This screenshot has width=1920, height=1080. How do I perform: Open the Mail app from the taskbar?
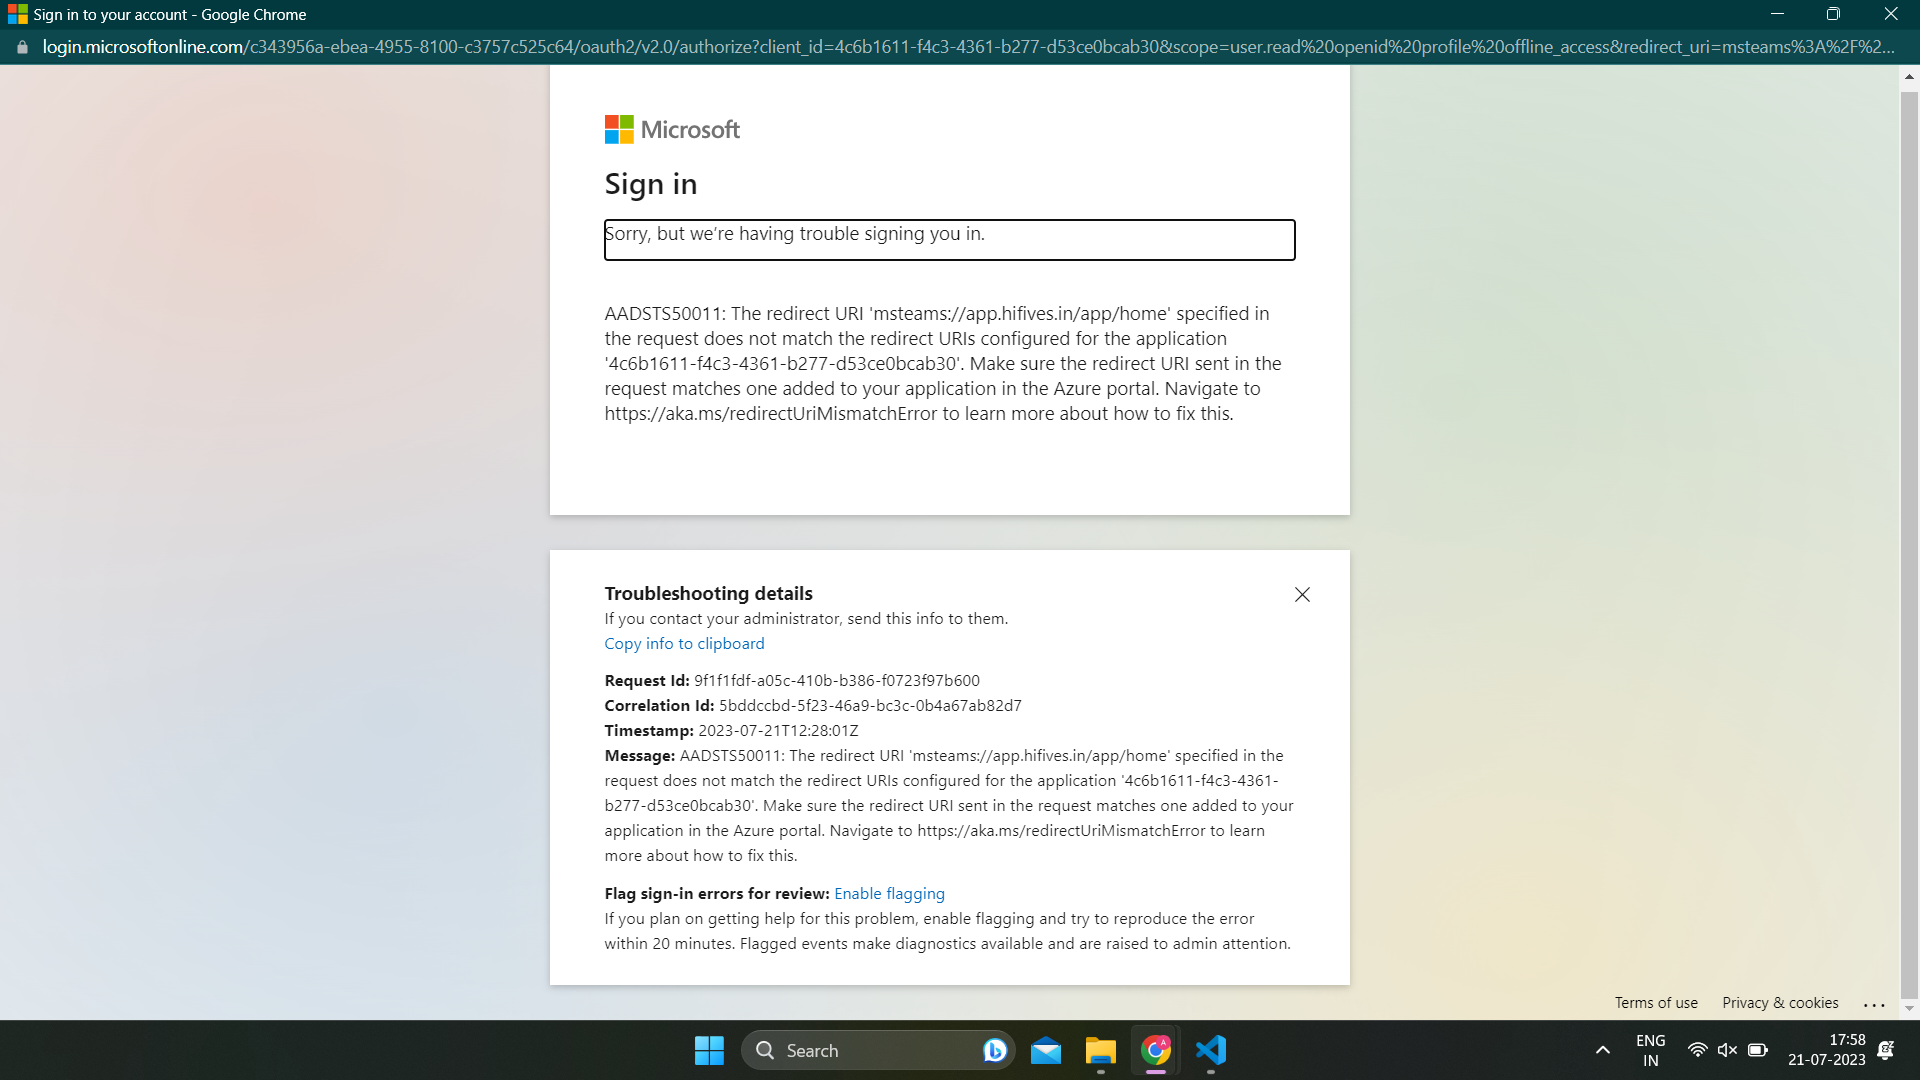point(1046,1050)
